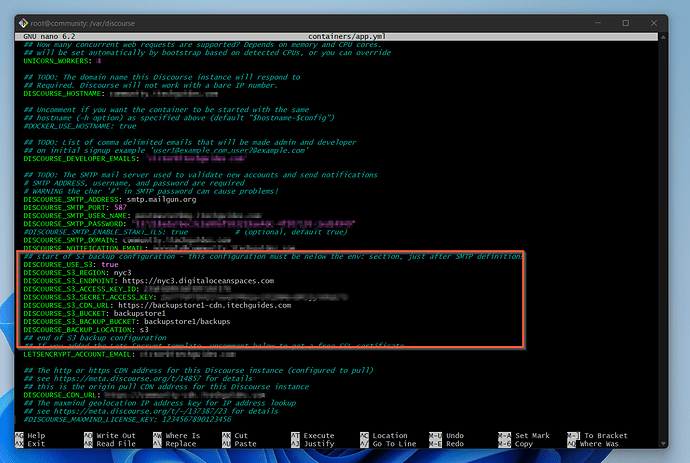This screenshot has height=463, width=690.
Task: Click 'GNU nano 6.2' in the header bar
Action: [49, 37]
